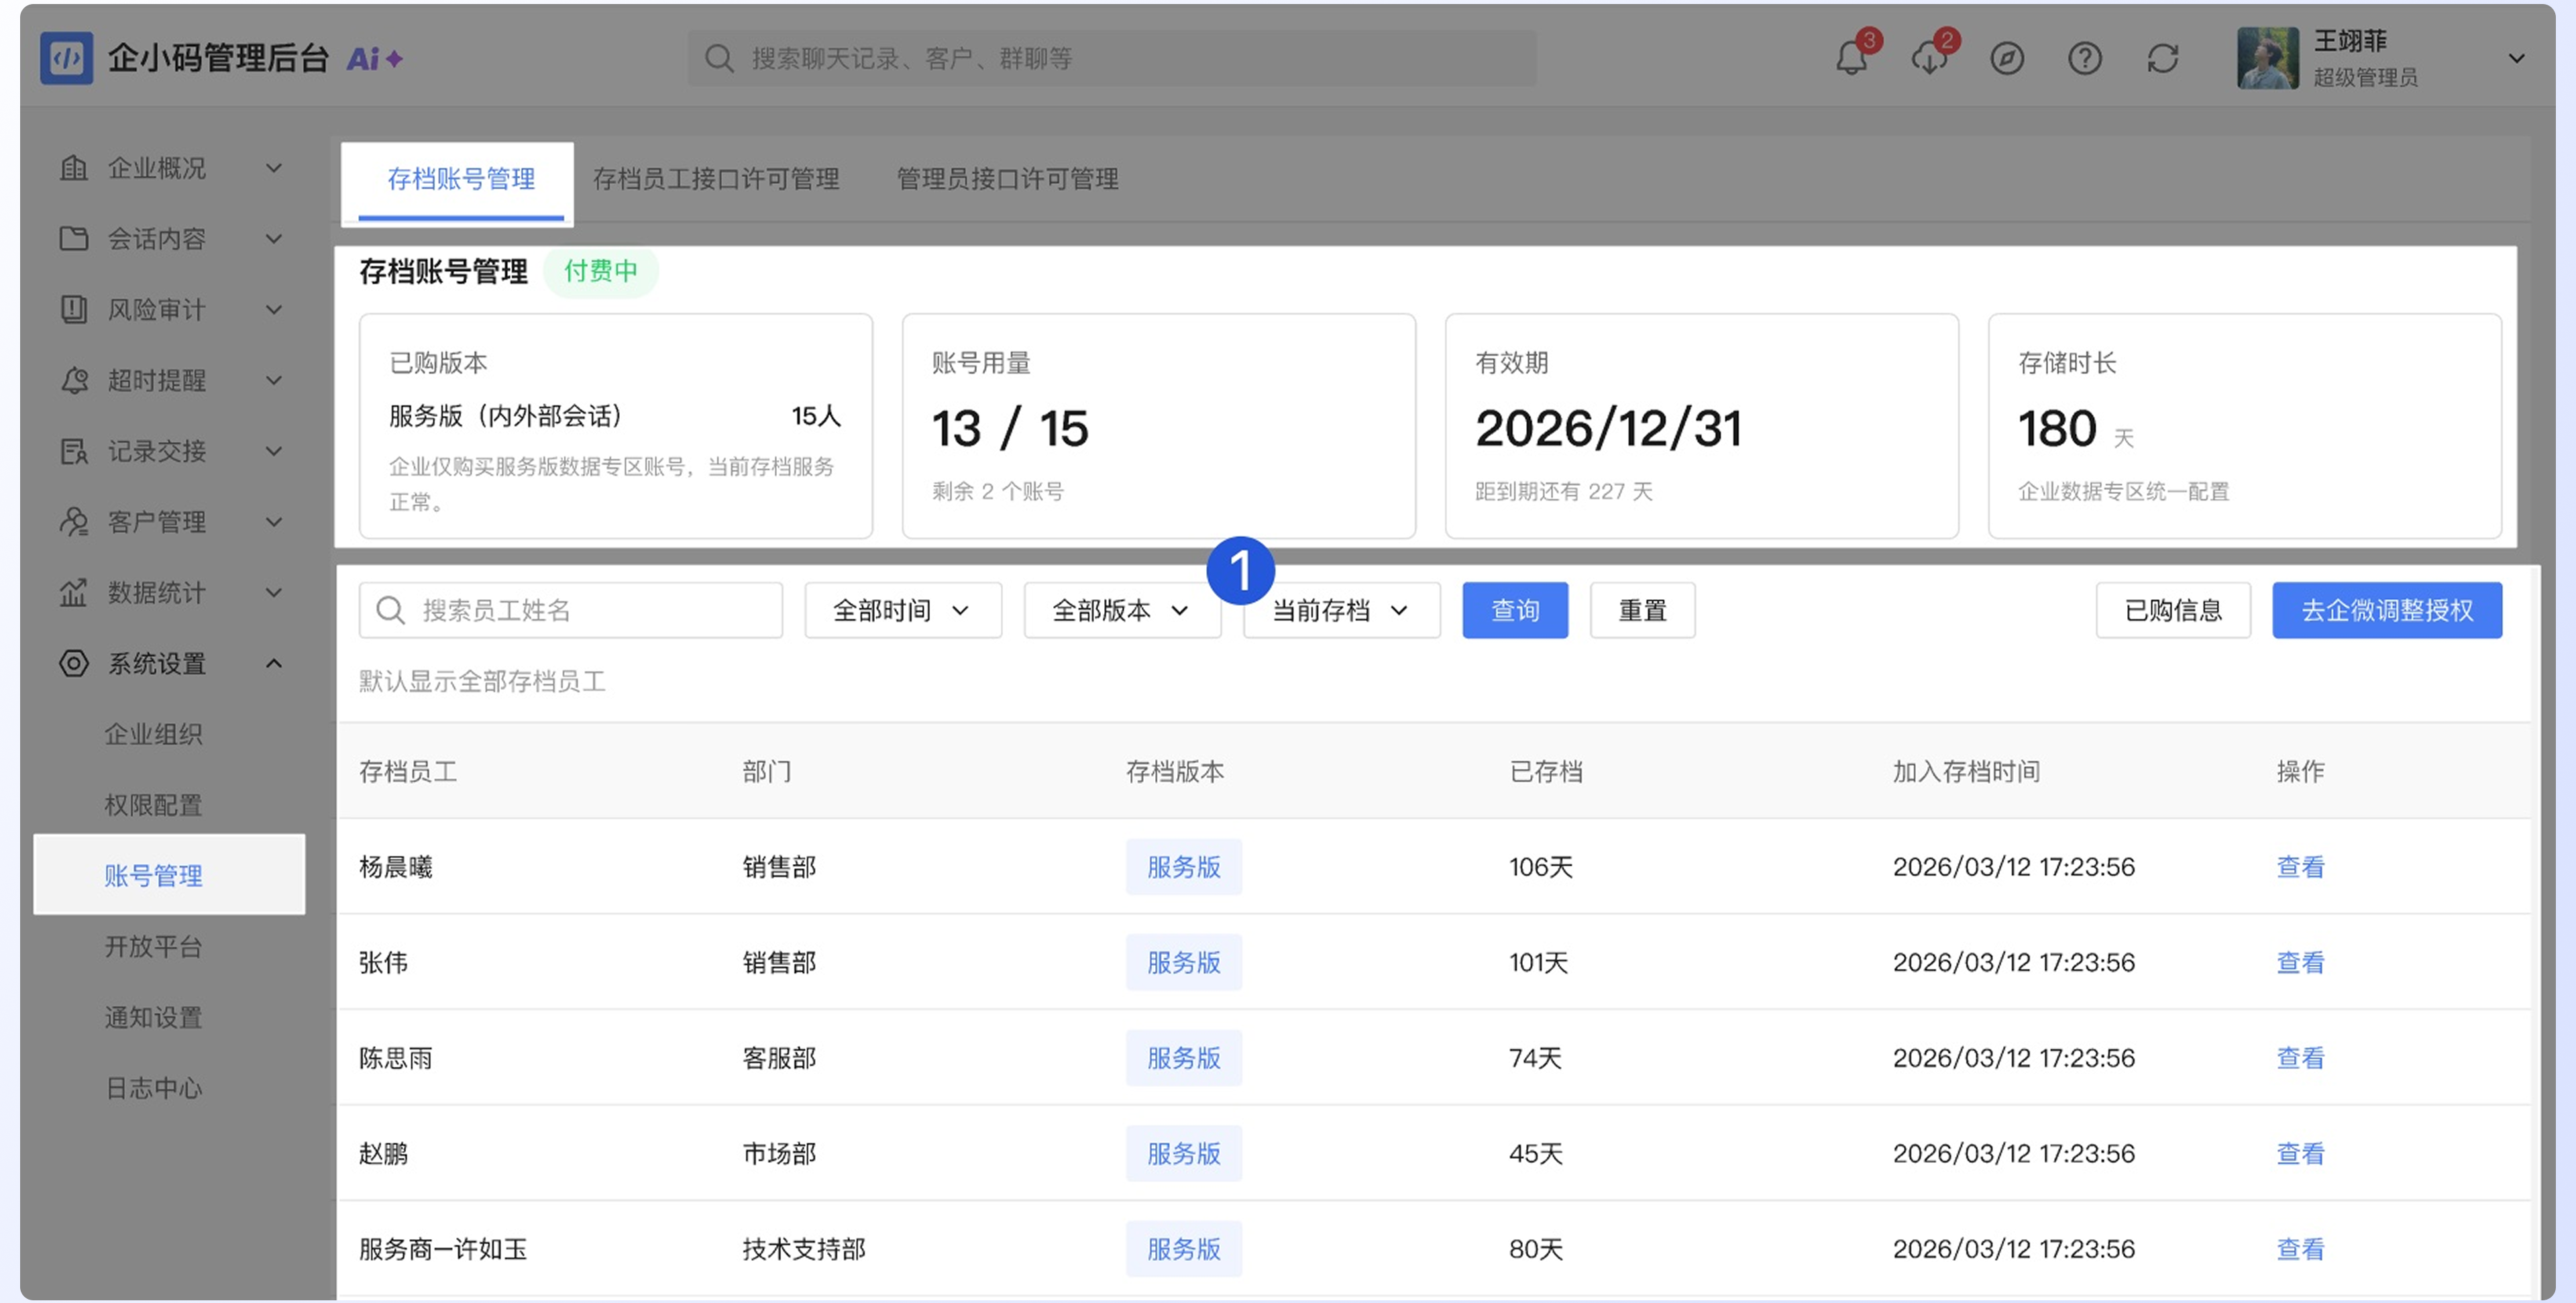Click the 风险审计 sidebar icon
Viewport: 2576px width, 1303px height.
point(73,309)
